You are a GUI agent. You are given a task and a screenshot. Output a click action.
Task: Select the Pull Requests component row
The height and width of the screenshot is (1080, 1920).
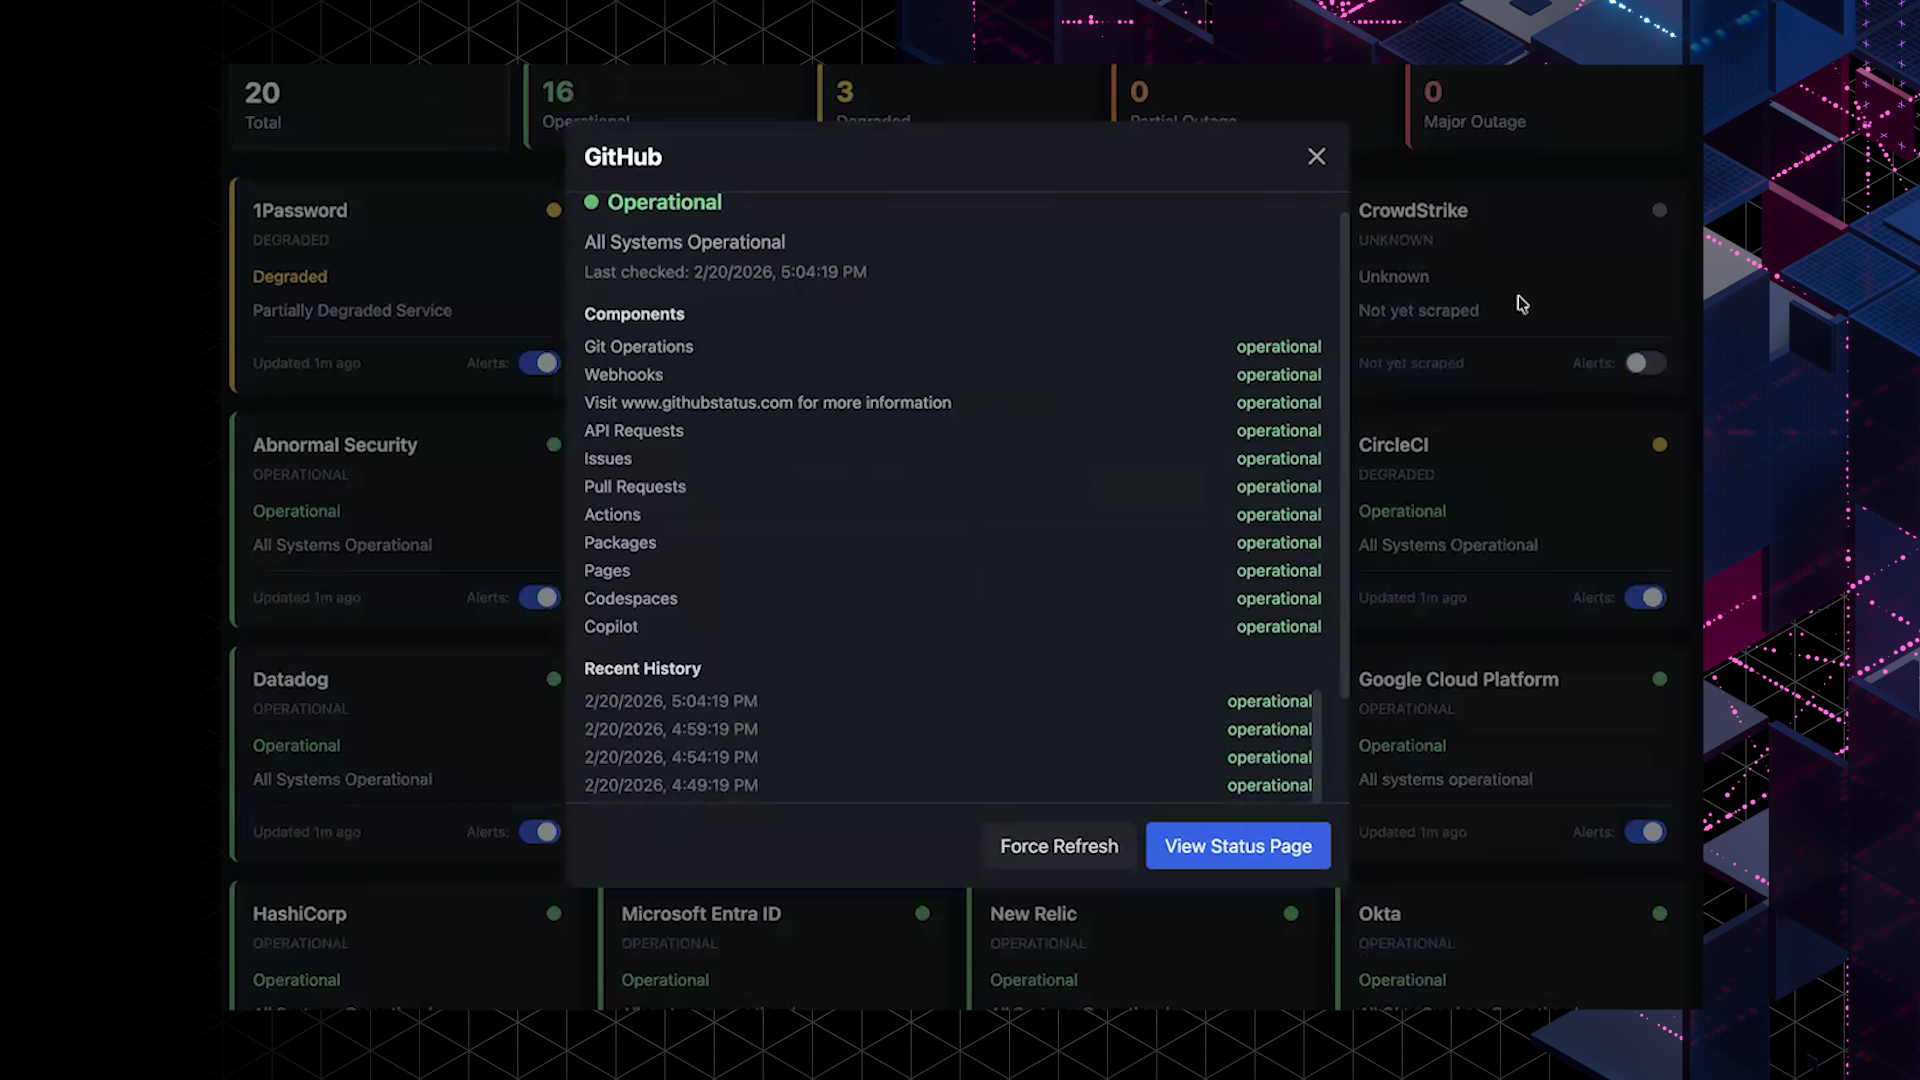(953, 487)
